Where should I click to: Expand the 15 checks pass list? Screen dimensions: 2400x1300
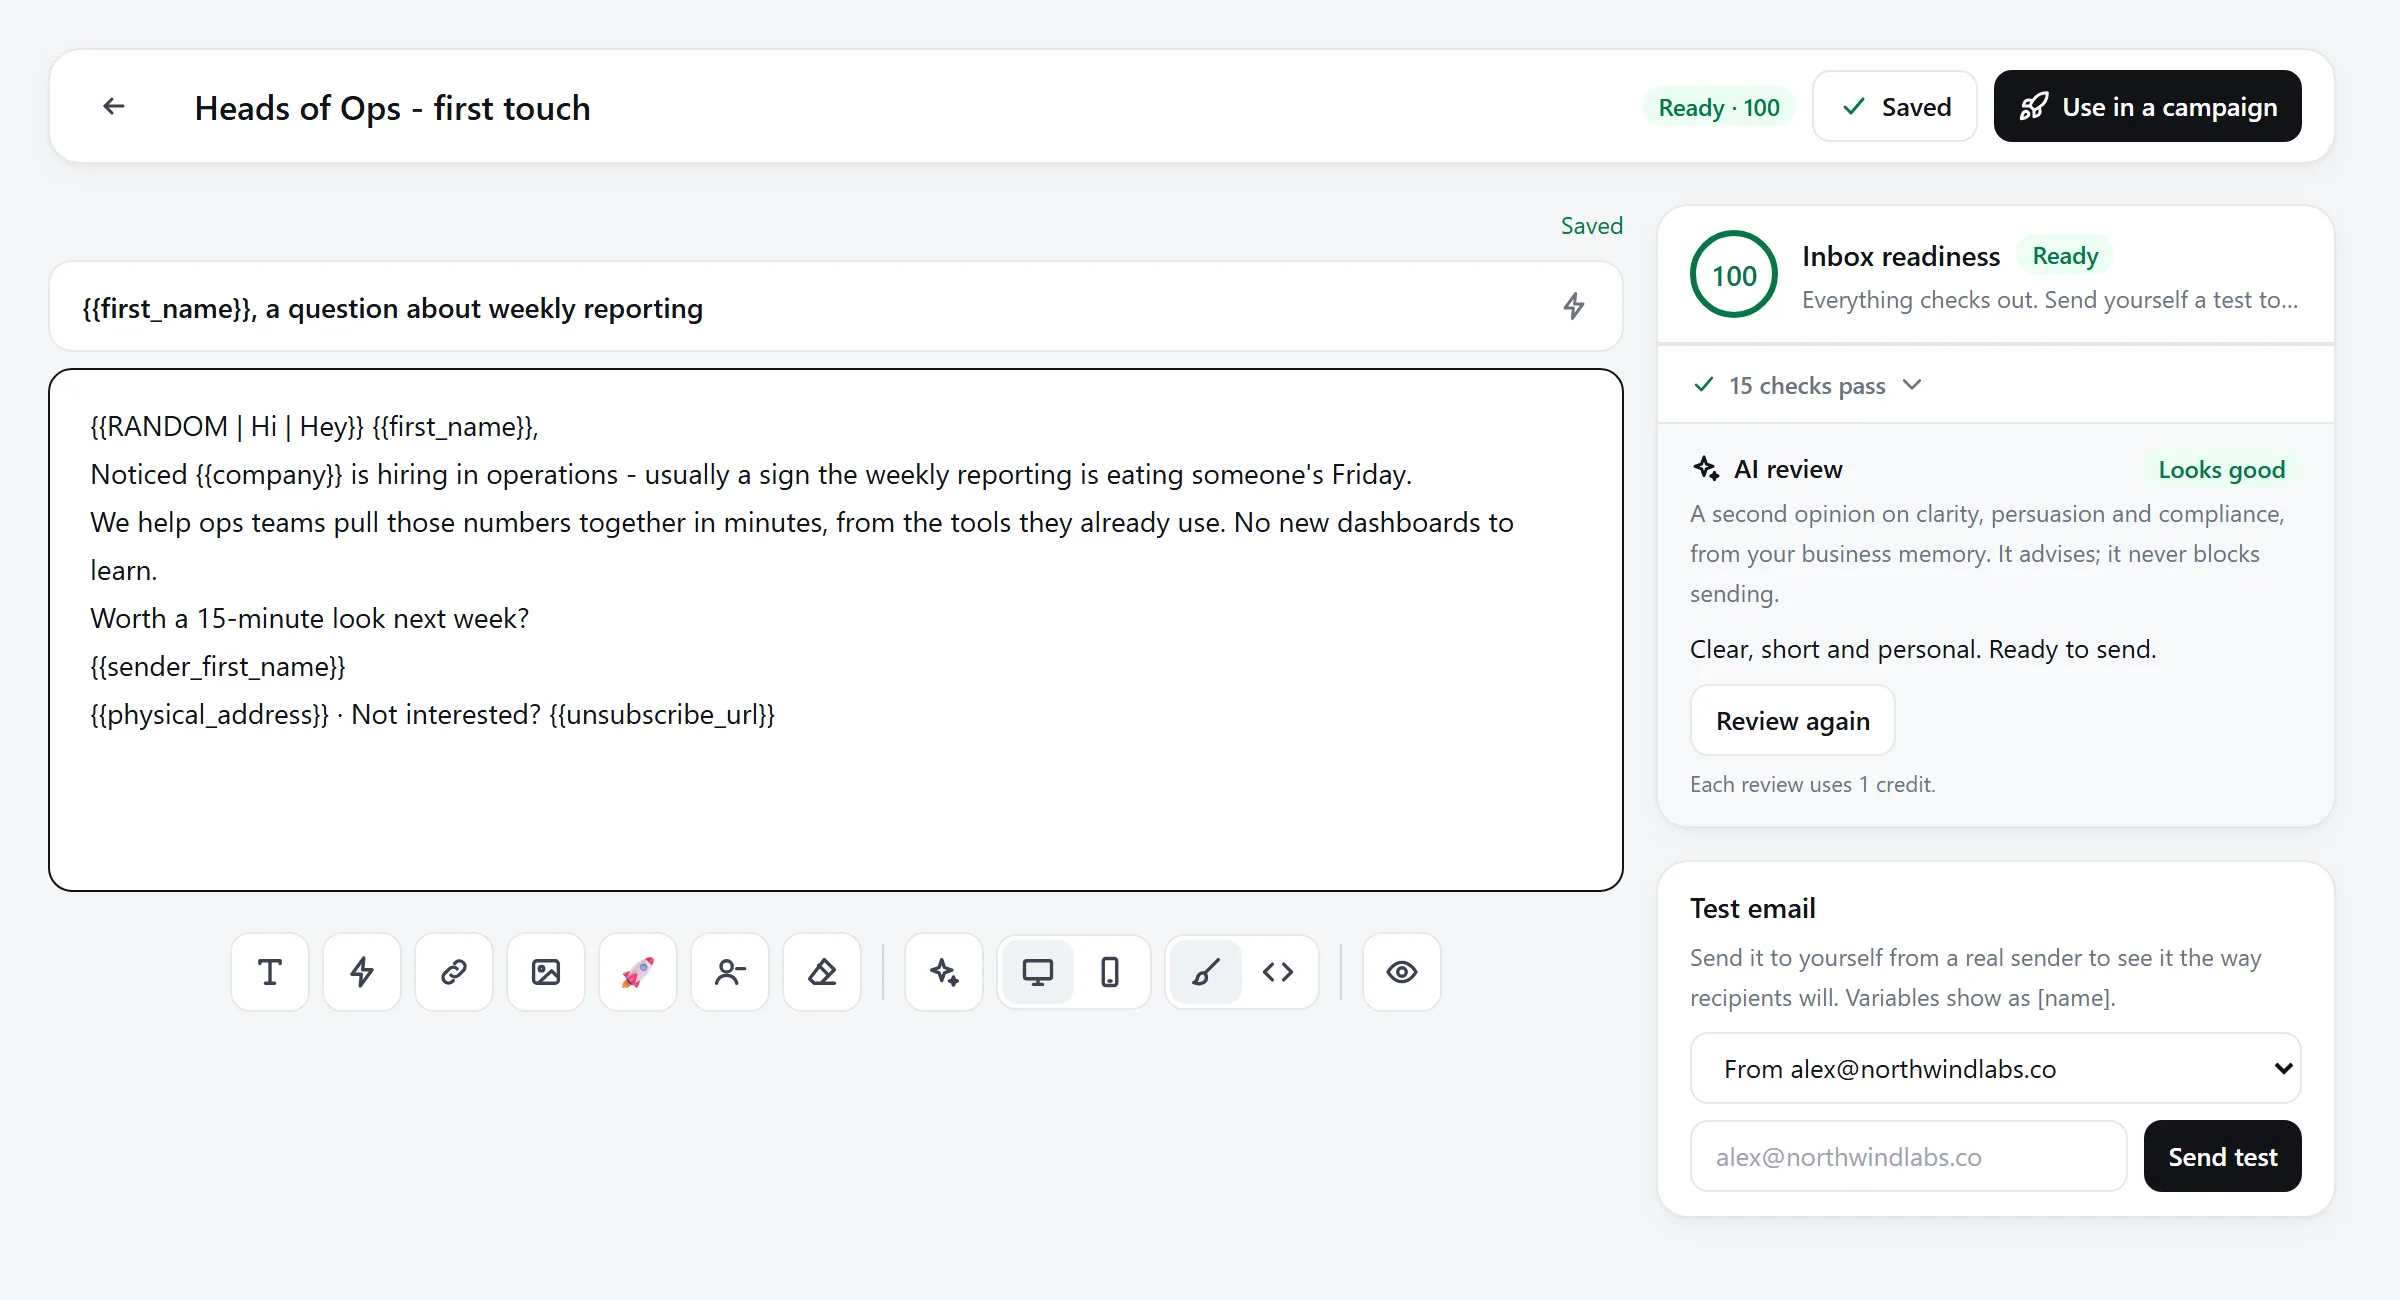point(1807,385)
